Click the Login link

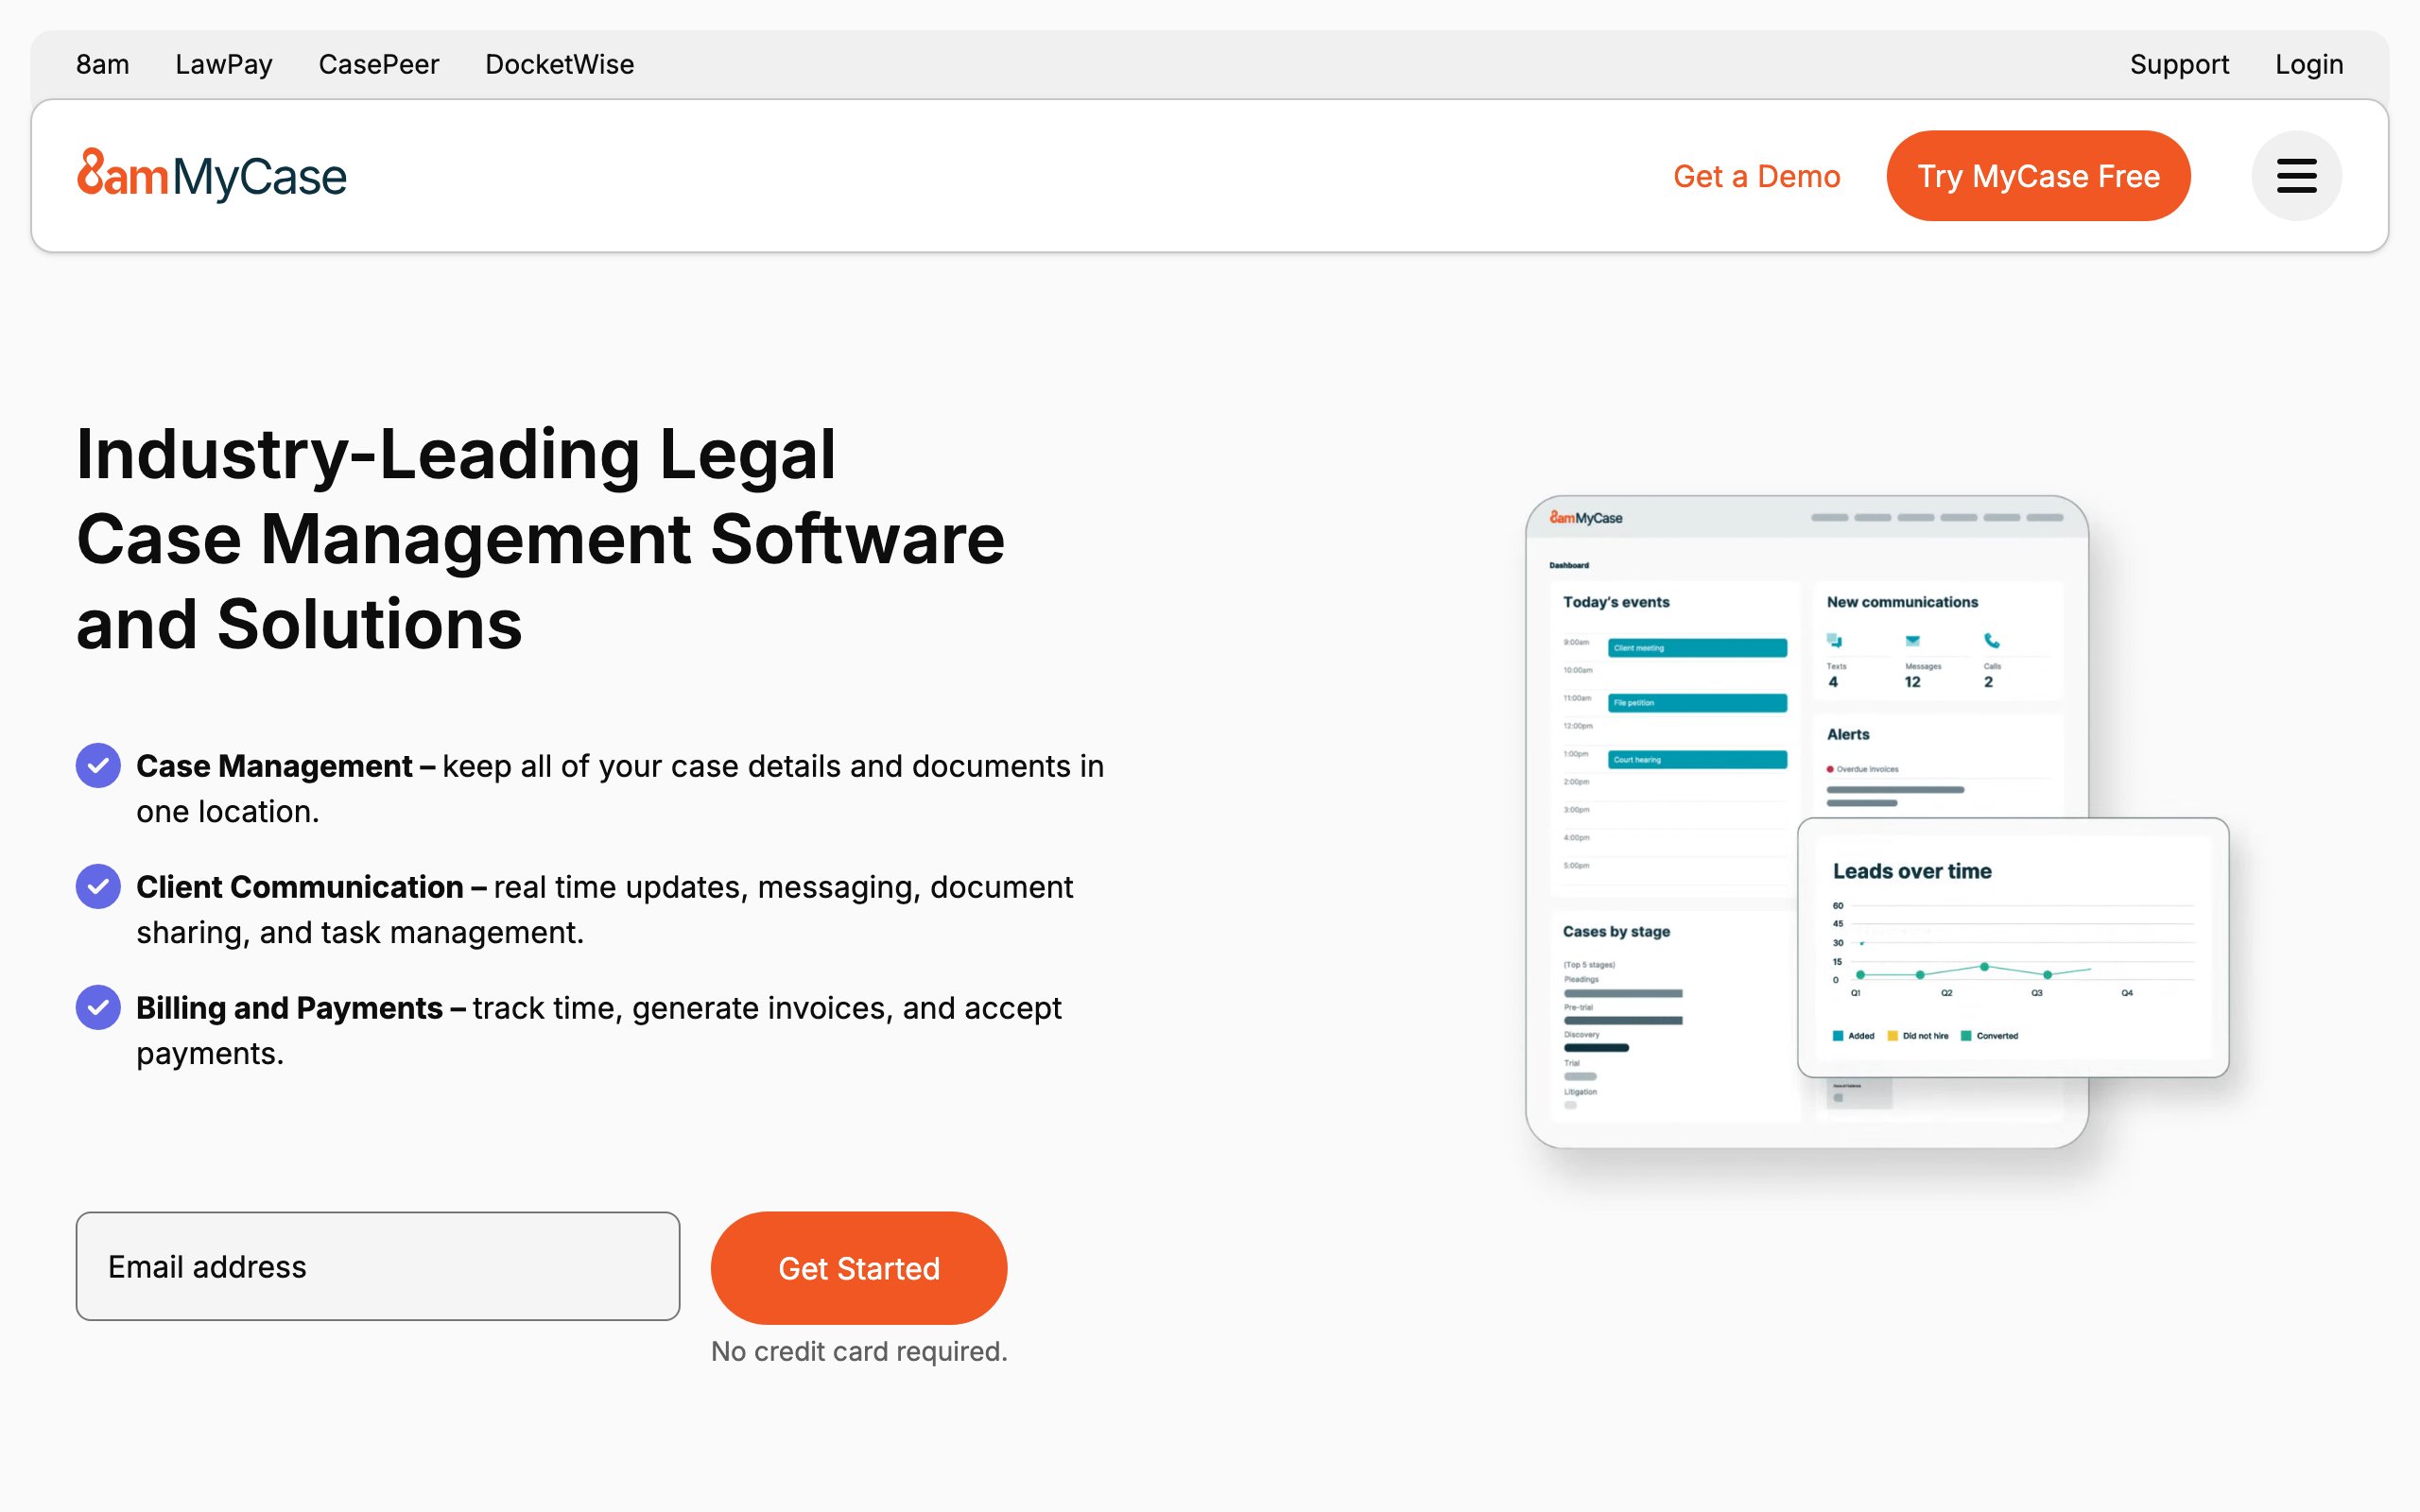click(2309, 64)
